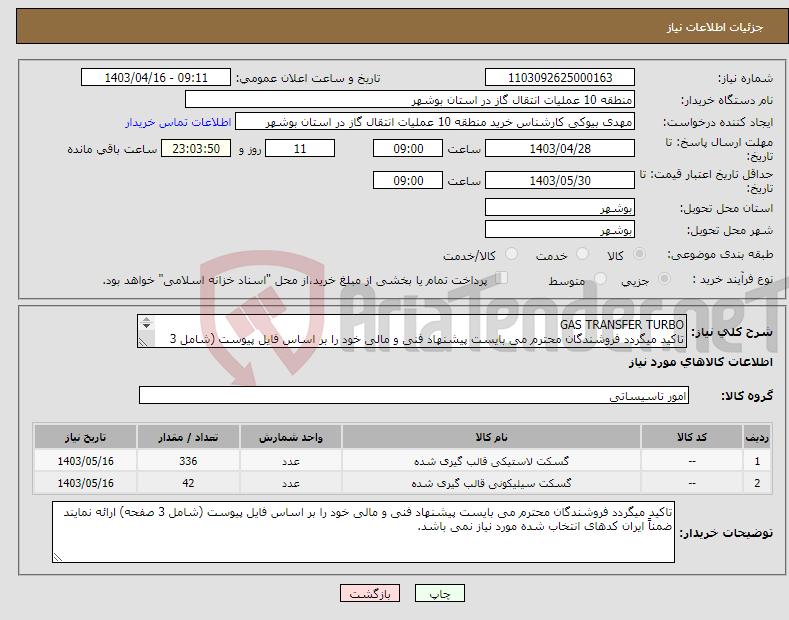The width and height of the screenshot is (789, 620).
Task: Click scroll down arrow in description box
Action: [x=146, y=326]
